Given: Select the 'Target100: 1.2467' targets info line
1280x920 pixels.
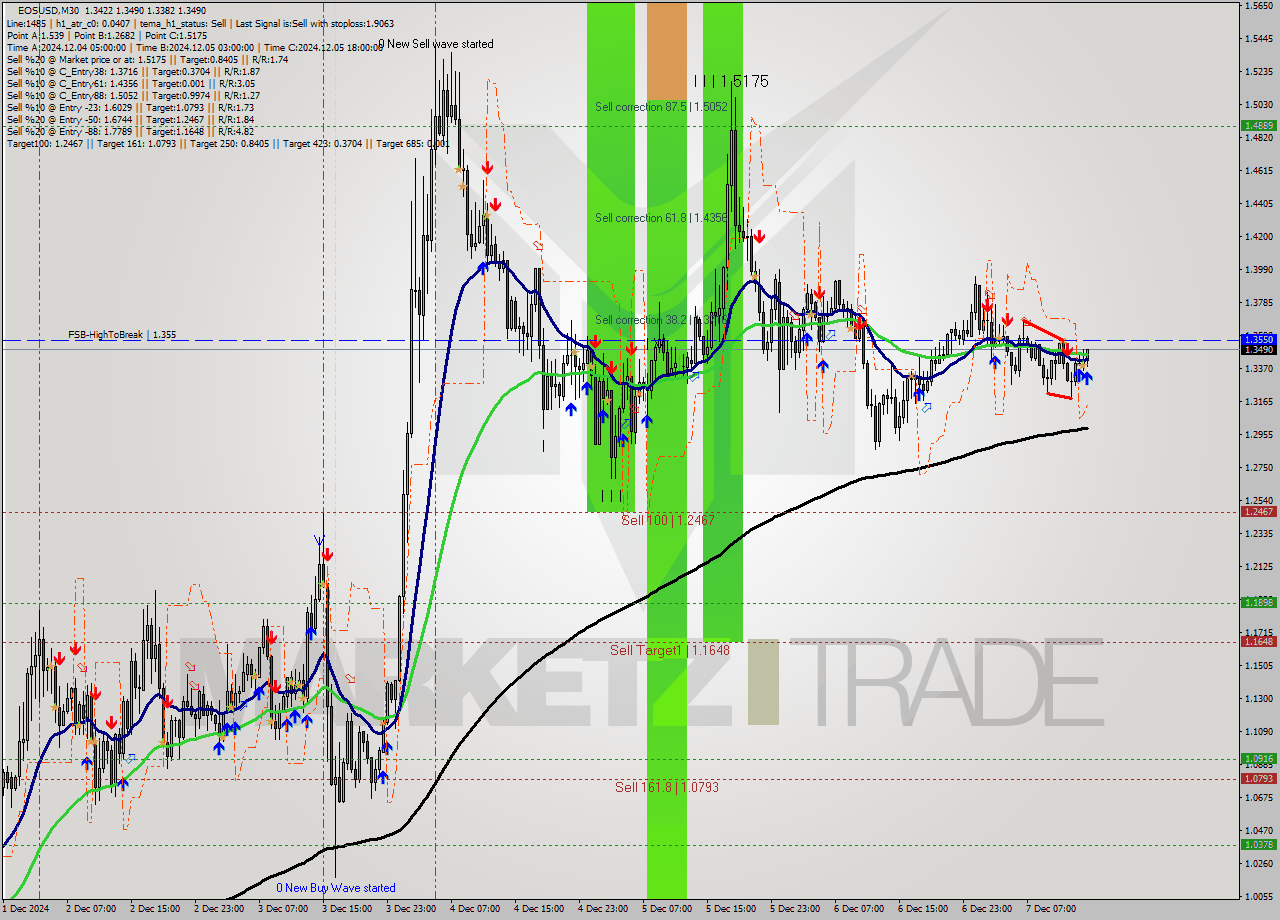Looking at the screenshot, I should point(228,144).
